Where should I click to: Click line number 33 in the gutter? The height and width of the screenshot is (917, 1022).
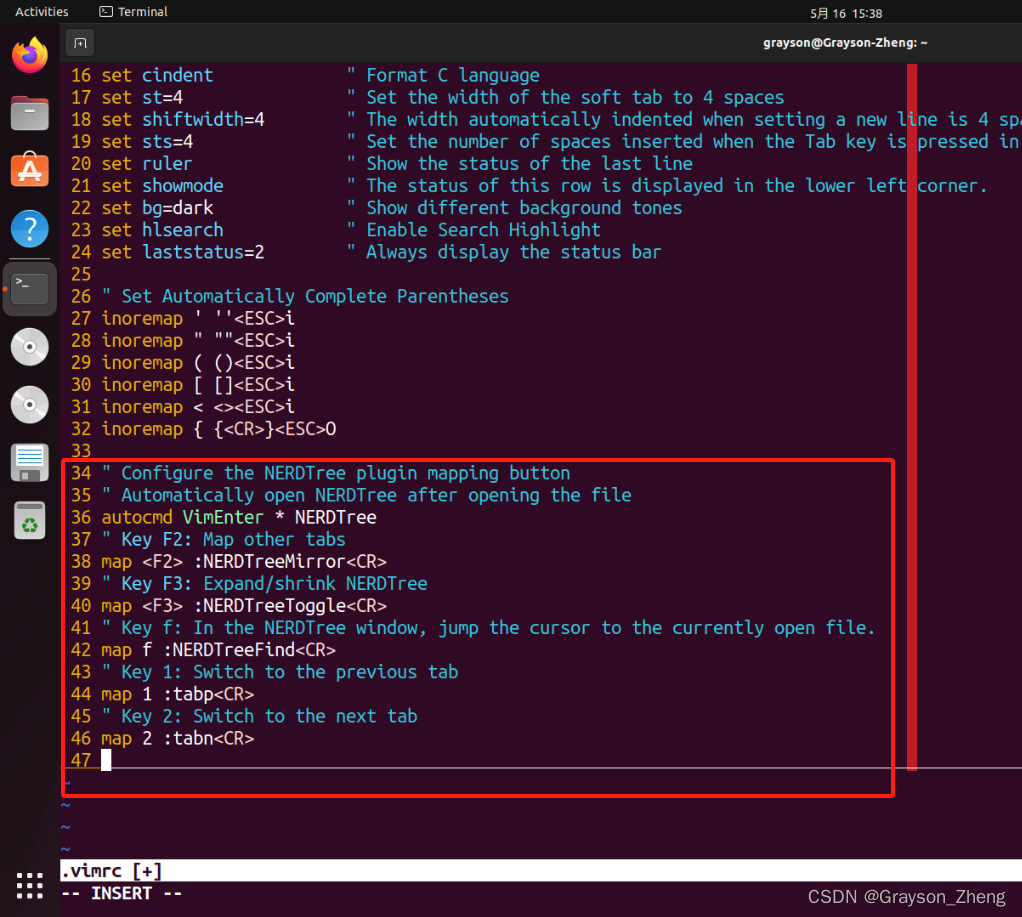coord(81,452)
